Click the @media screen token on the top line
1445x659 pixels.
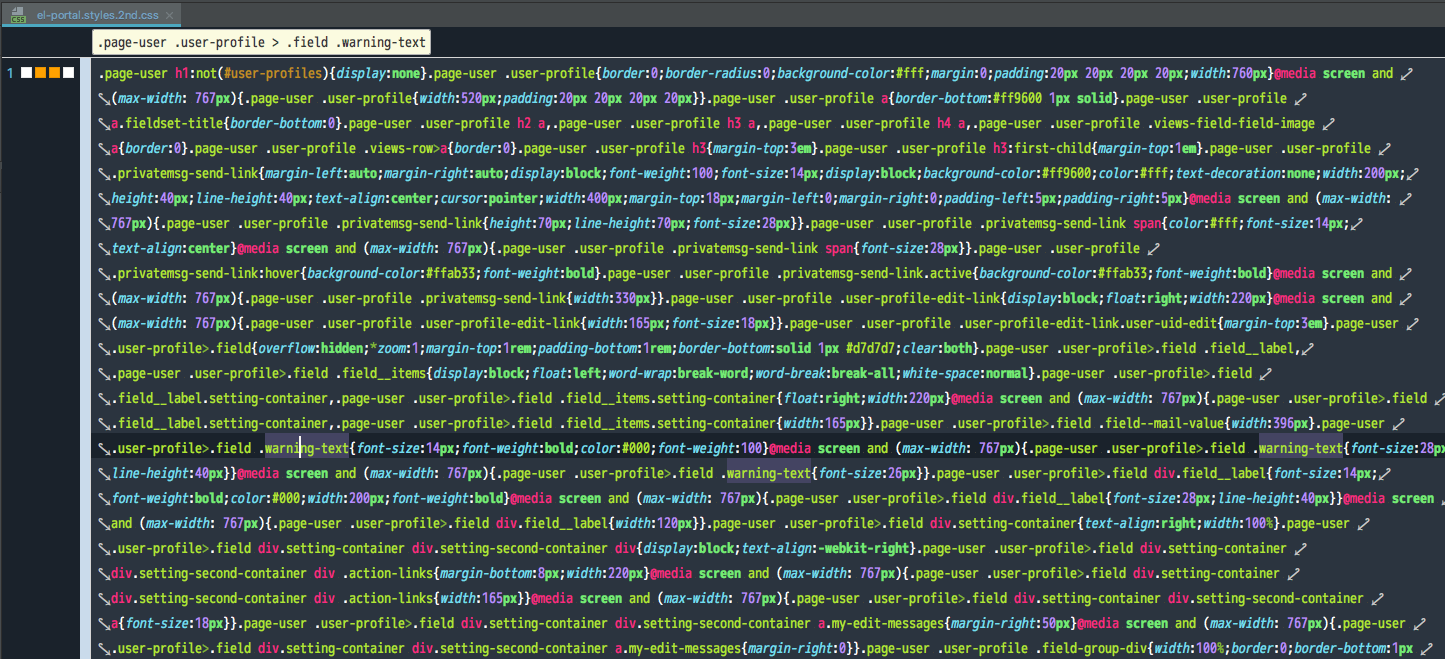tap(1320, 72)
